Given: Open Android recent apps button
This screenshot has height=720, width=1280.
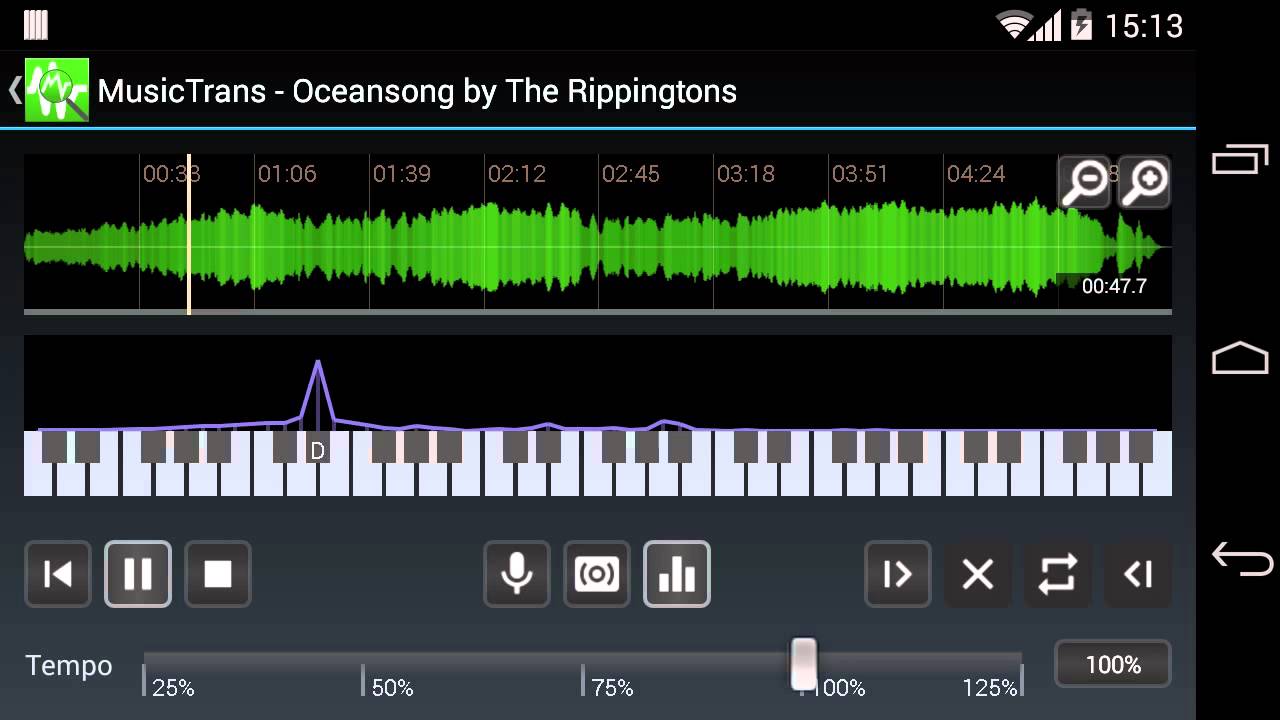Looking at the screenshot, I should pos(1240,159).
